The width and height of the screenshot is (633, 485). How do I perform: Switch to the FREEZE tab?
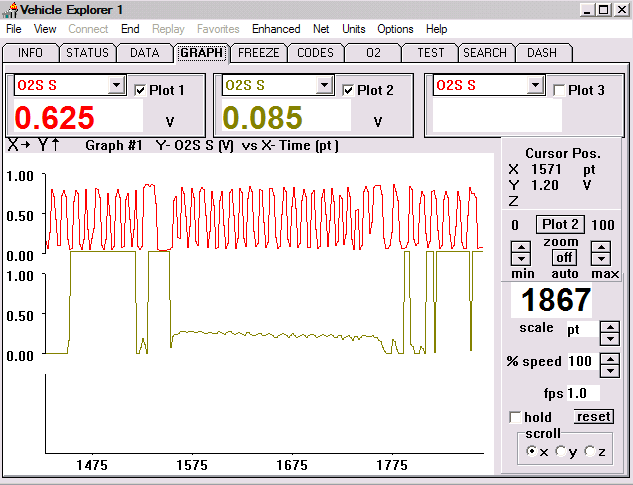259,53
